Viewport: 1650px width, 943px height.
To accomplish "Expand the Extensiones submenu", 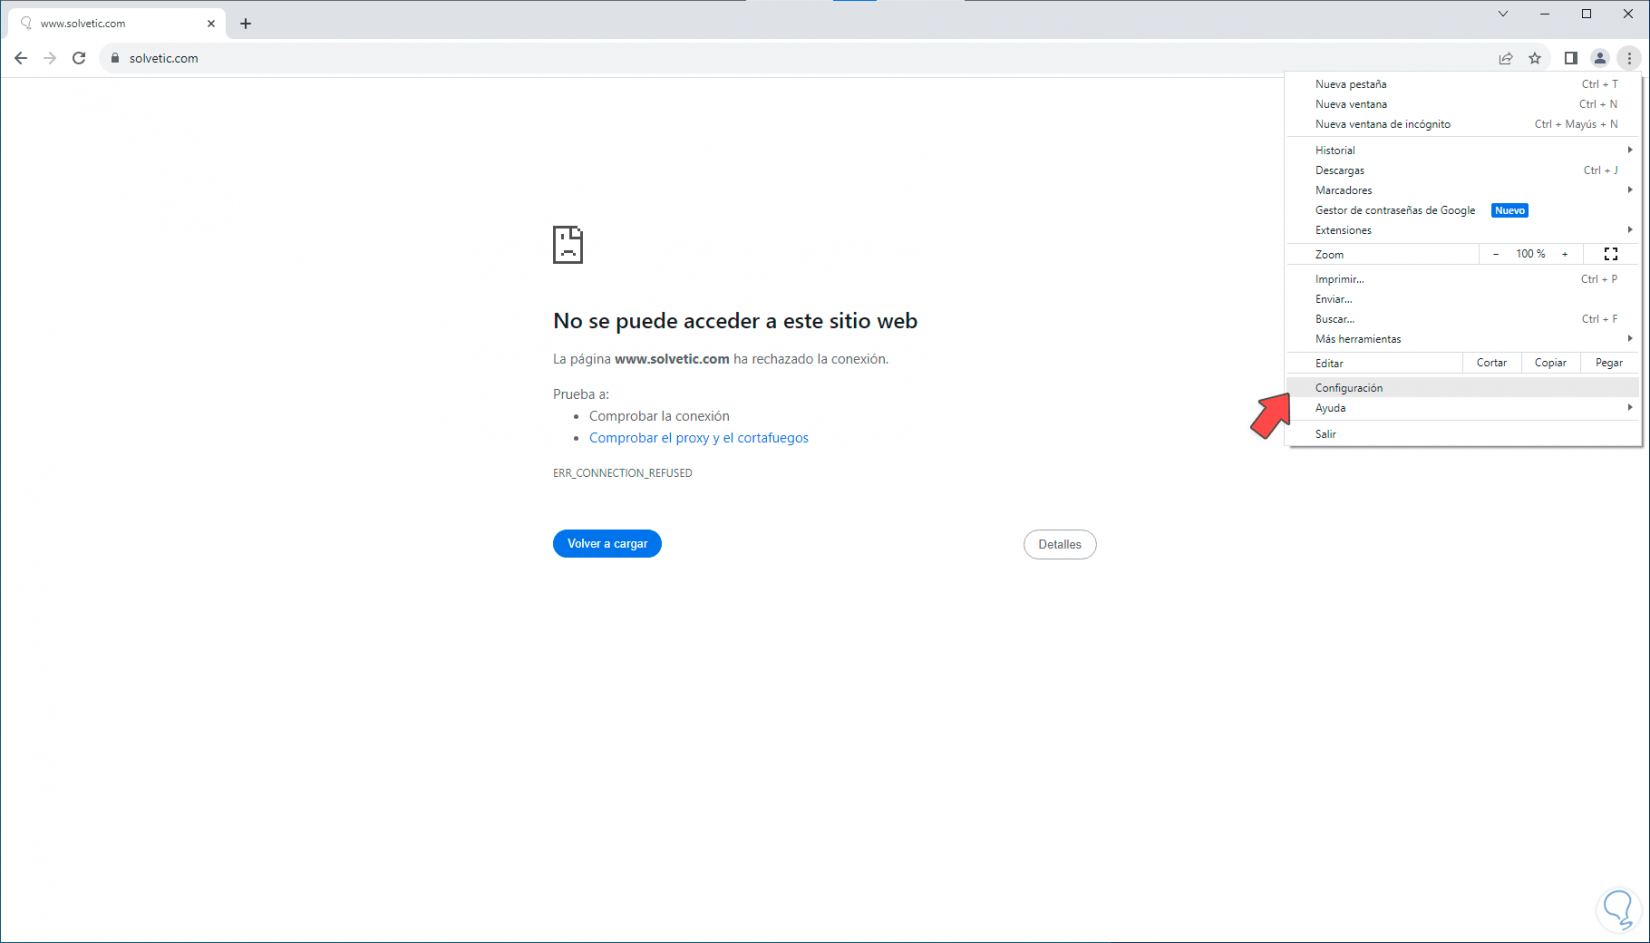I will (x=1463, y=230).
